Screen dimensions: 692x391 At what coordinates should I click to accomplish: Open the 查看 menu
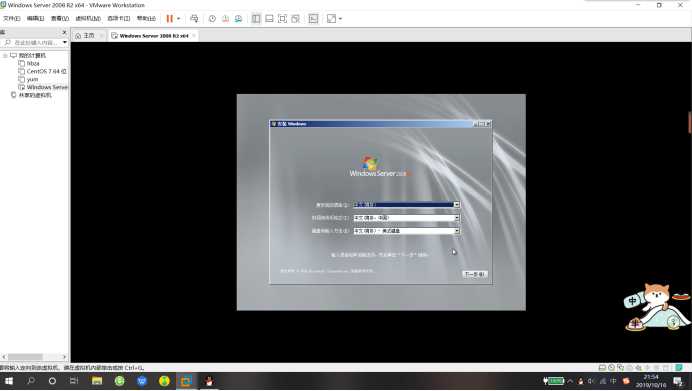point(60,19)
